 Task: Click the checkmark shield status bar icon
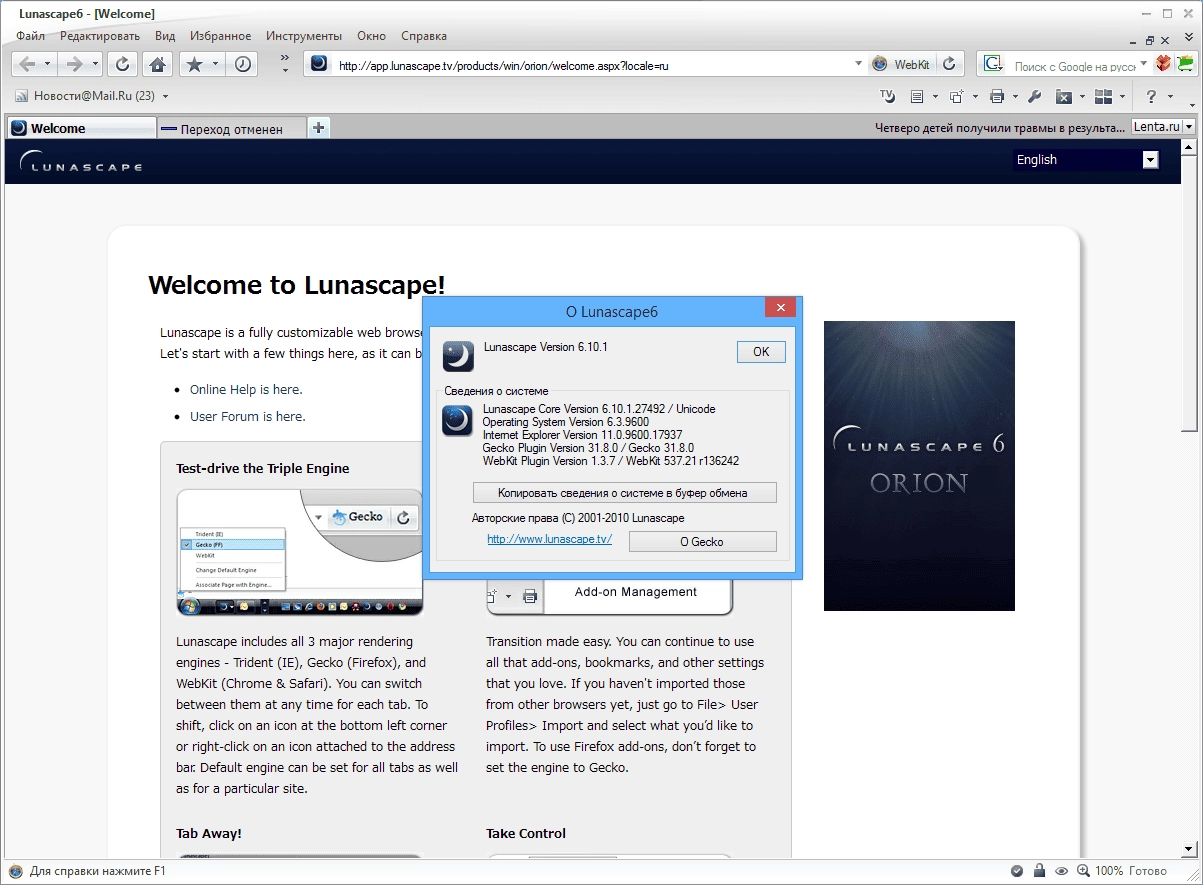(1017, 871)
